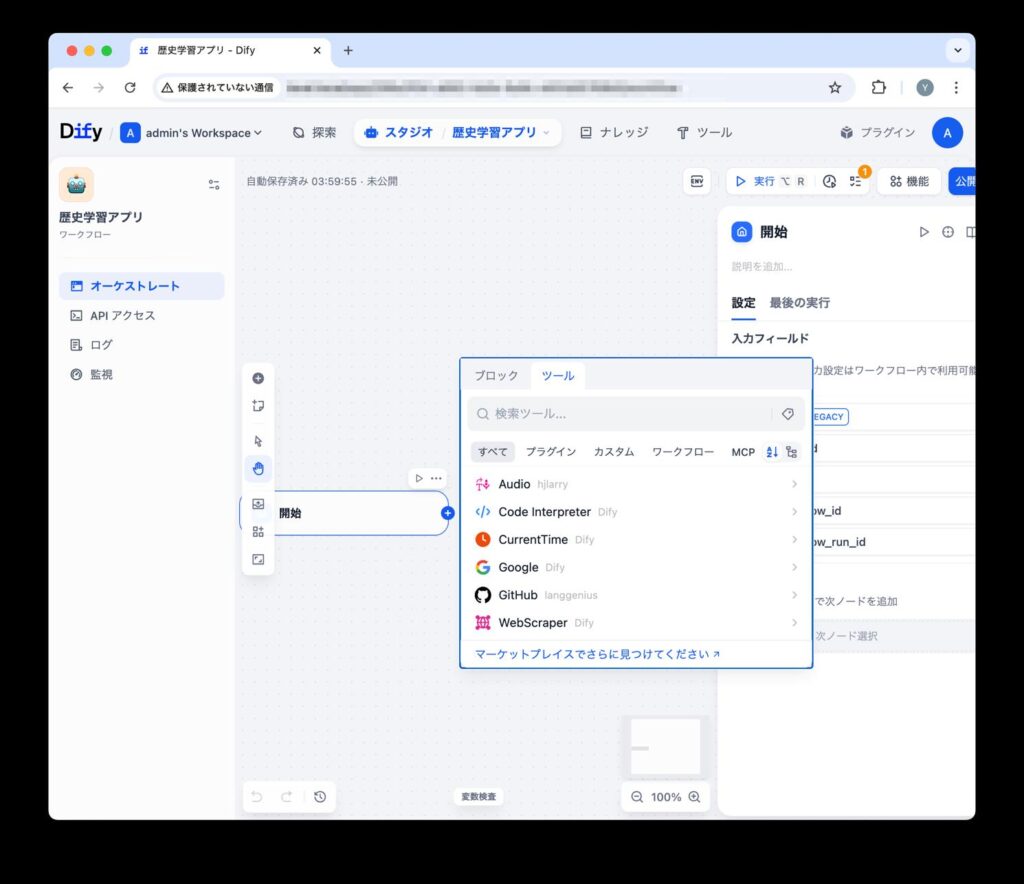
Task: Click zoom in magnifier icon
Action: pos(695,797)
